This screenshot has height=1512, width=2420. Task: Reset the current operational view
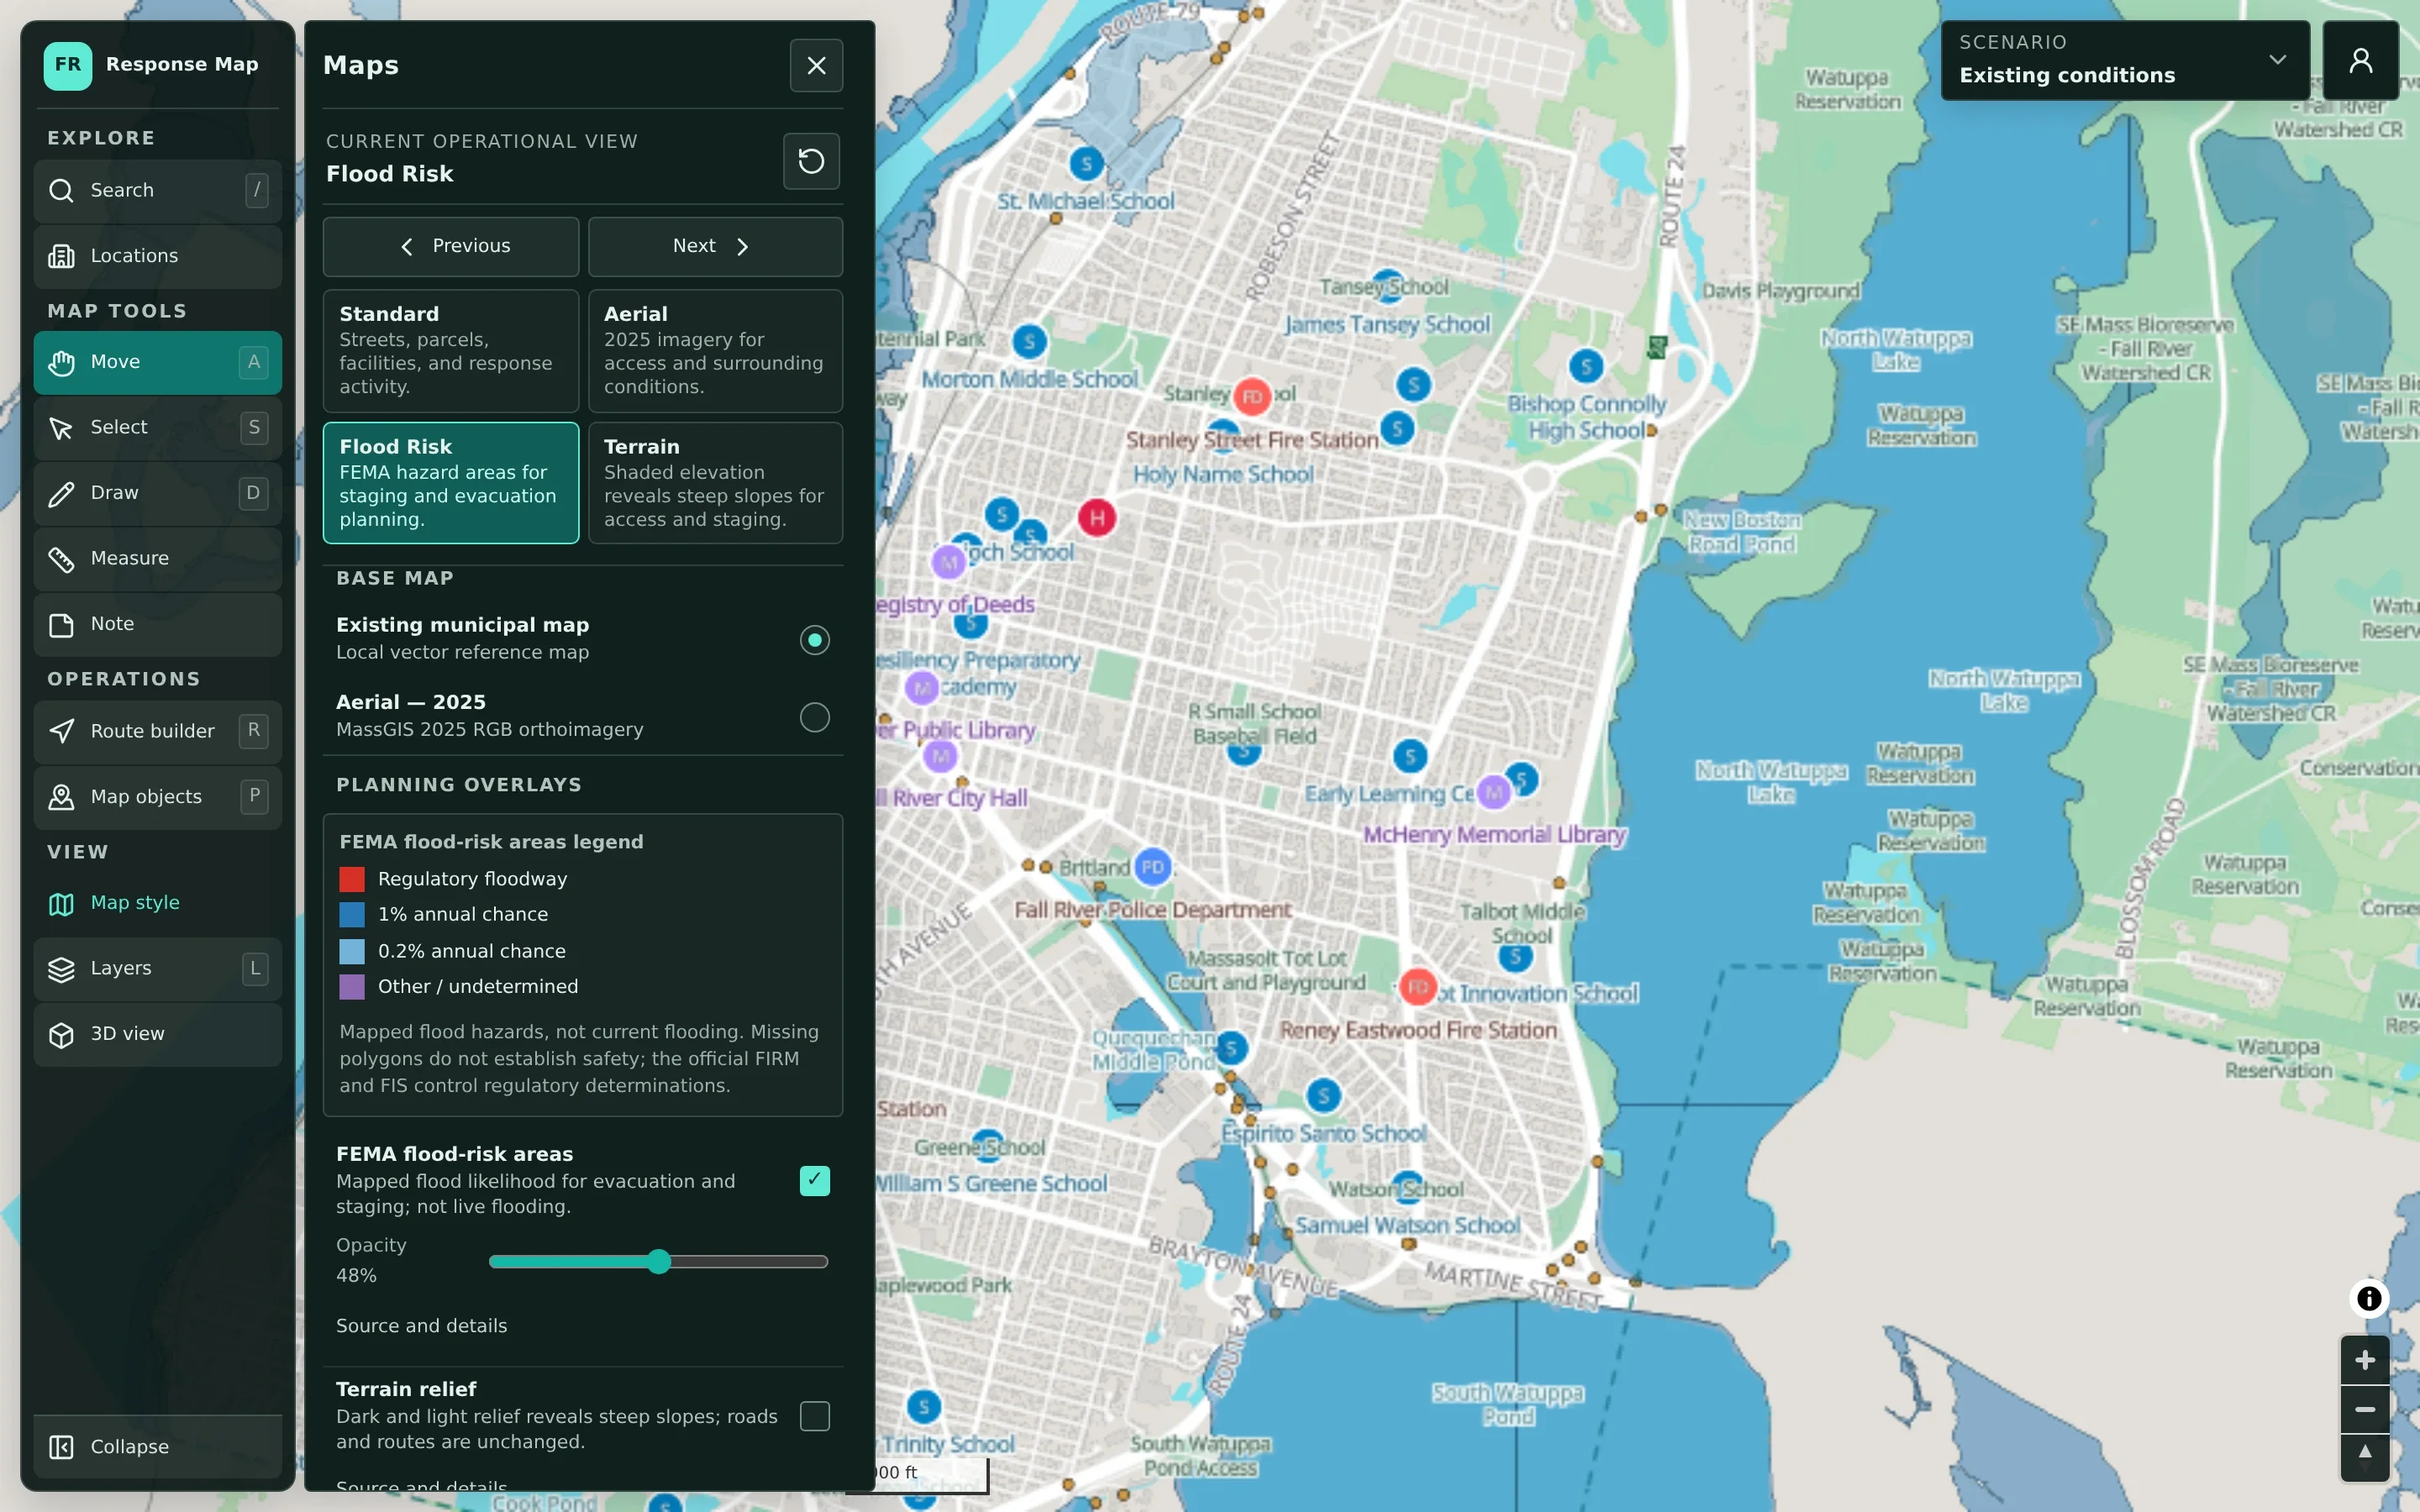tap(811, 161)
